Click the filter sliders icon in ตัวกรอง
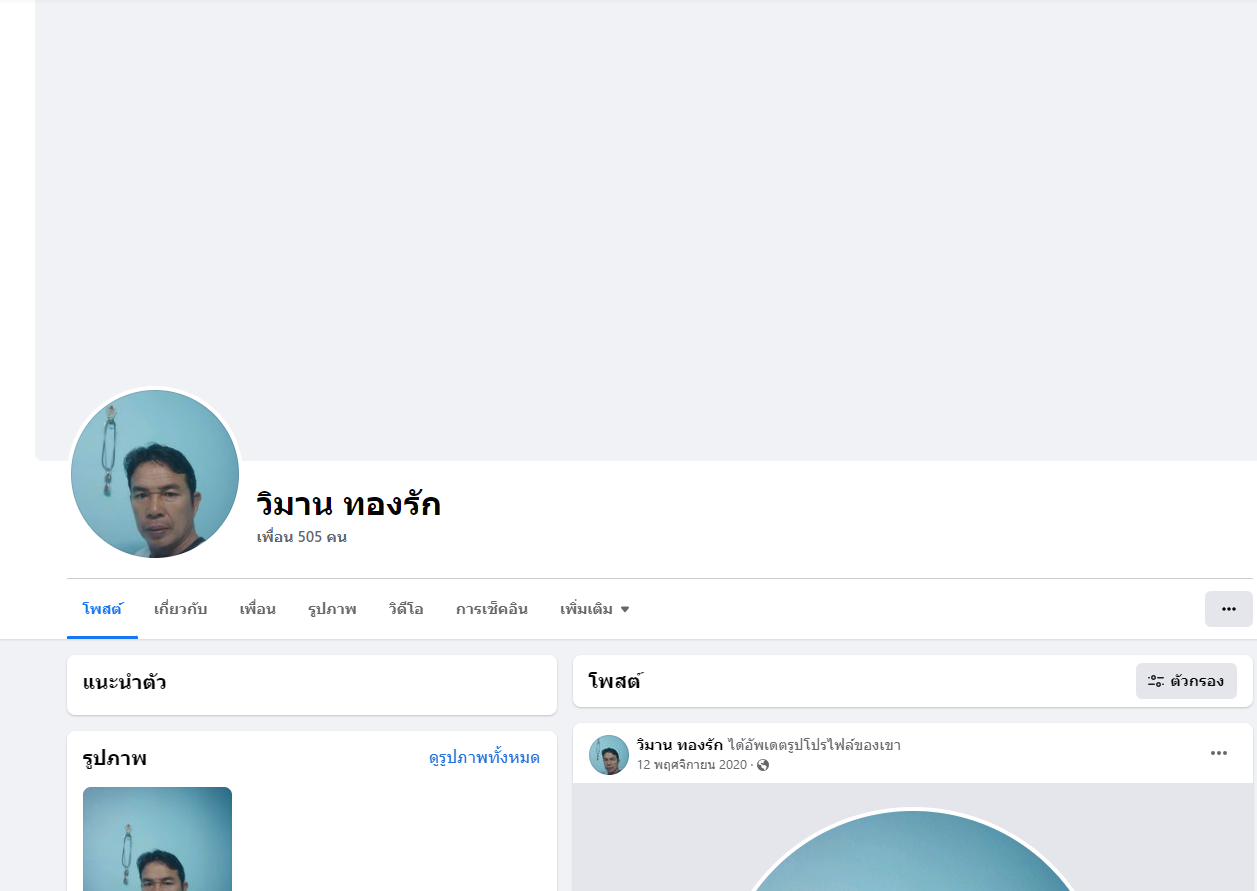 tap(1155, 681)
